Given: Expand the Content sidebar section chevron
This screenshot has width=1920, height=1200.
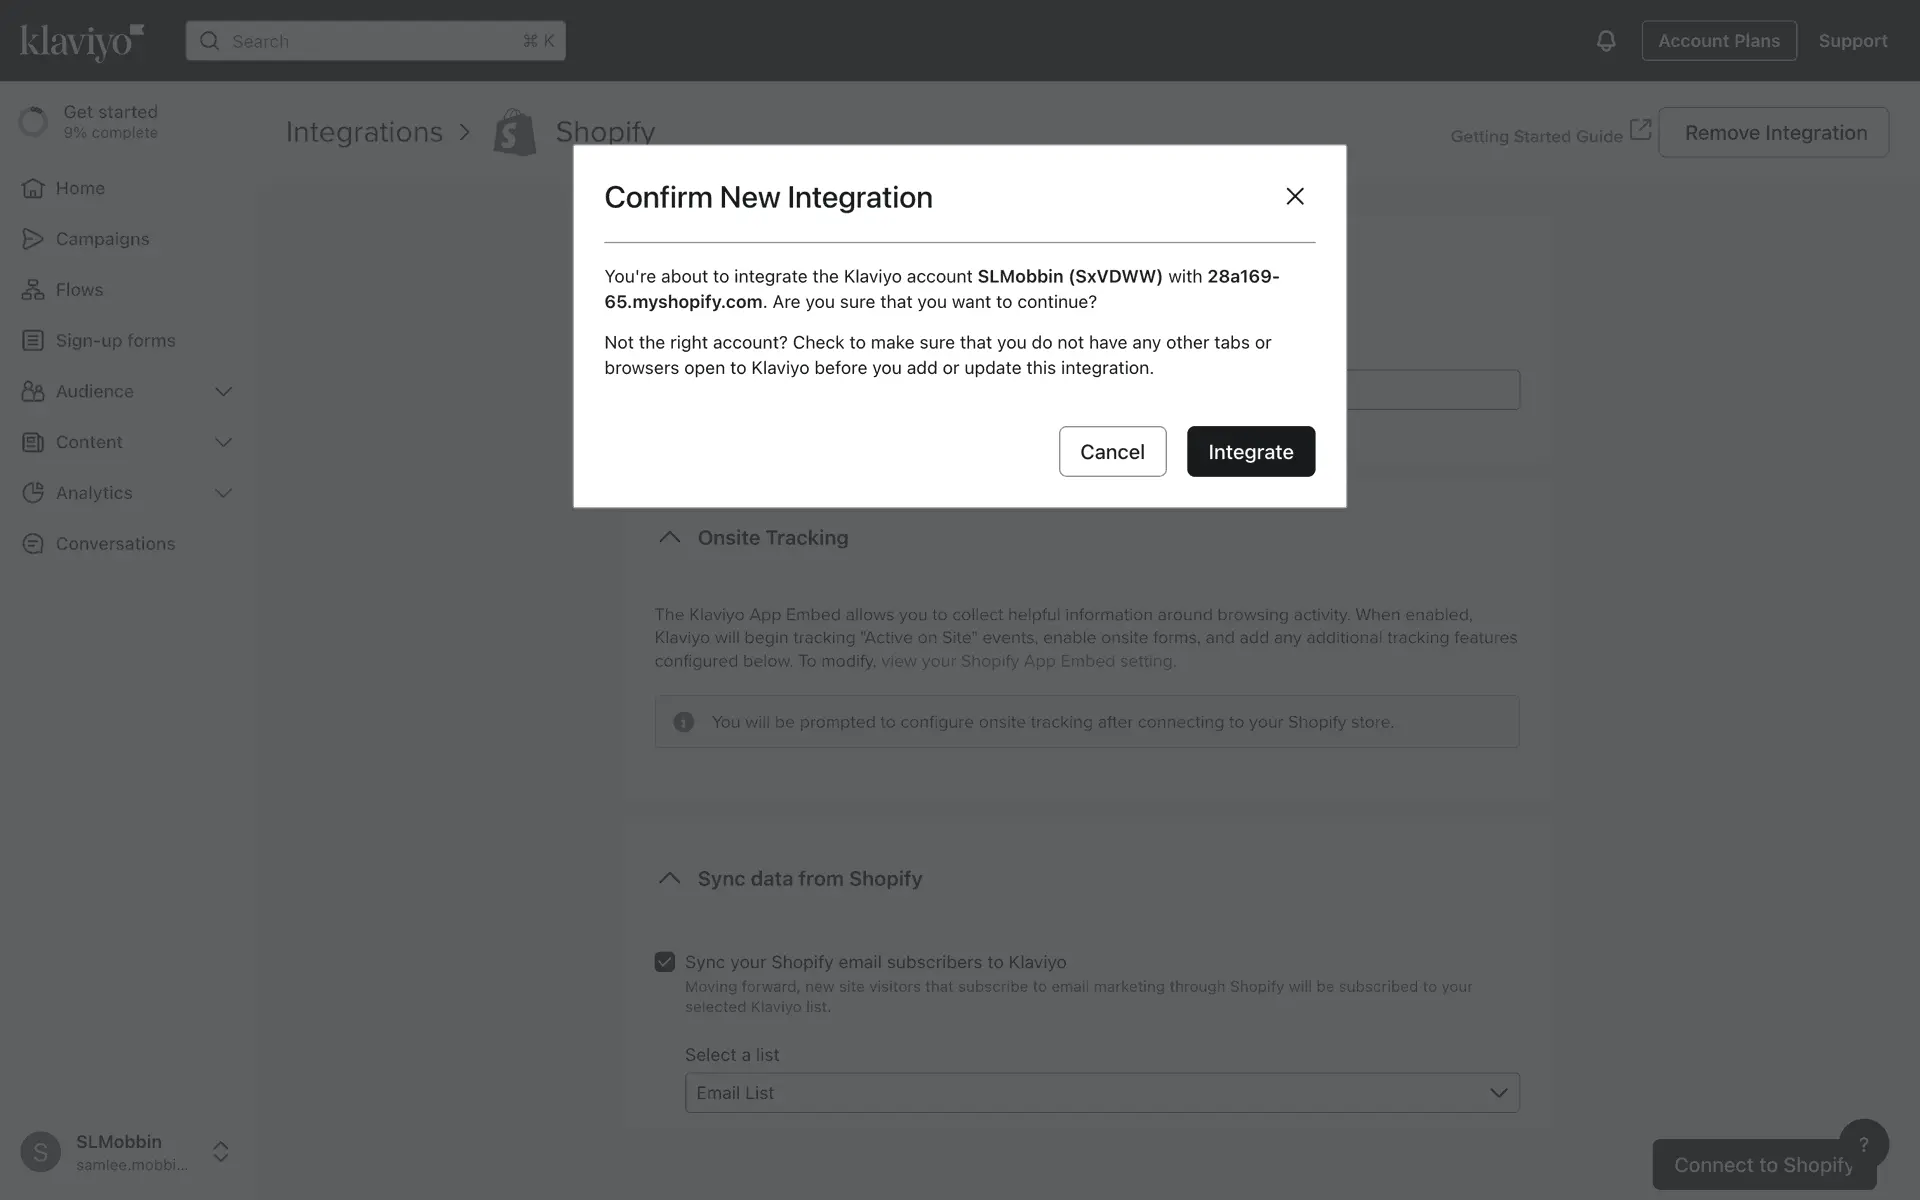Looking at the screenshot, I should (223, 442).
